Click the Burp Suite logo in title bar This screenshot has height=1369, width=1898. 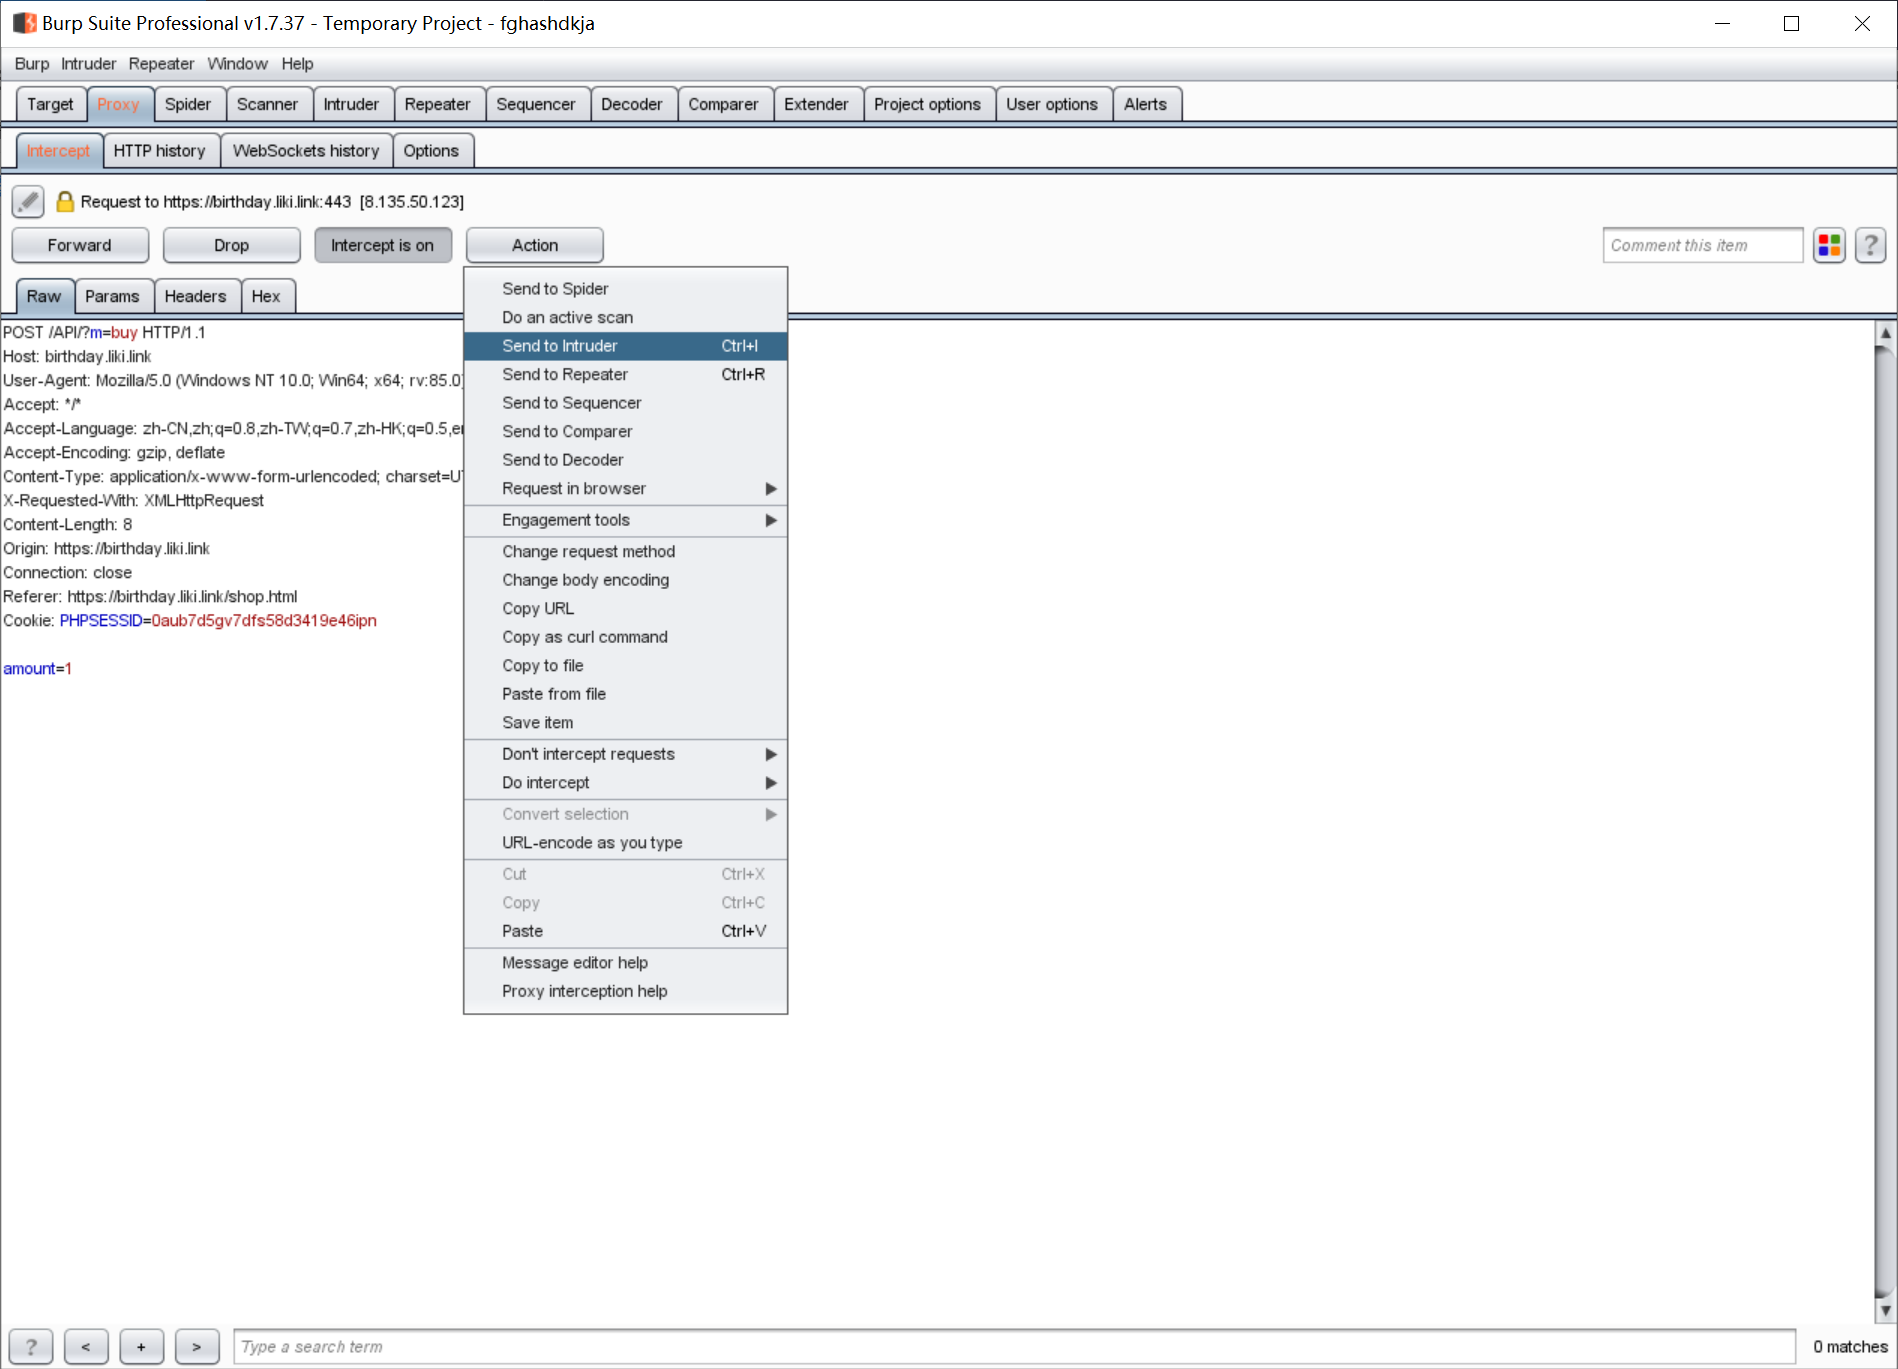[x=25, y=23]
